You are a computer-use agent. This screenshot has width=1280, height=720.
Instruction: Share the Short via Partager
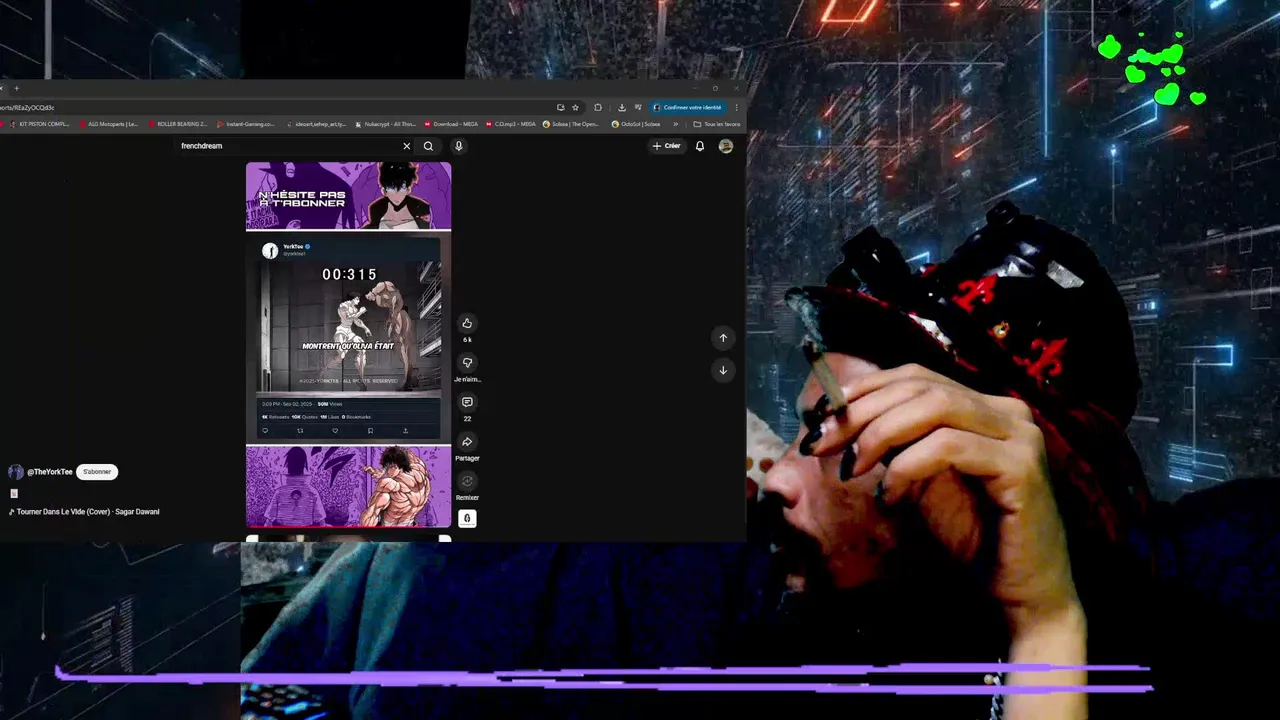(467, 441)
